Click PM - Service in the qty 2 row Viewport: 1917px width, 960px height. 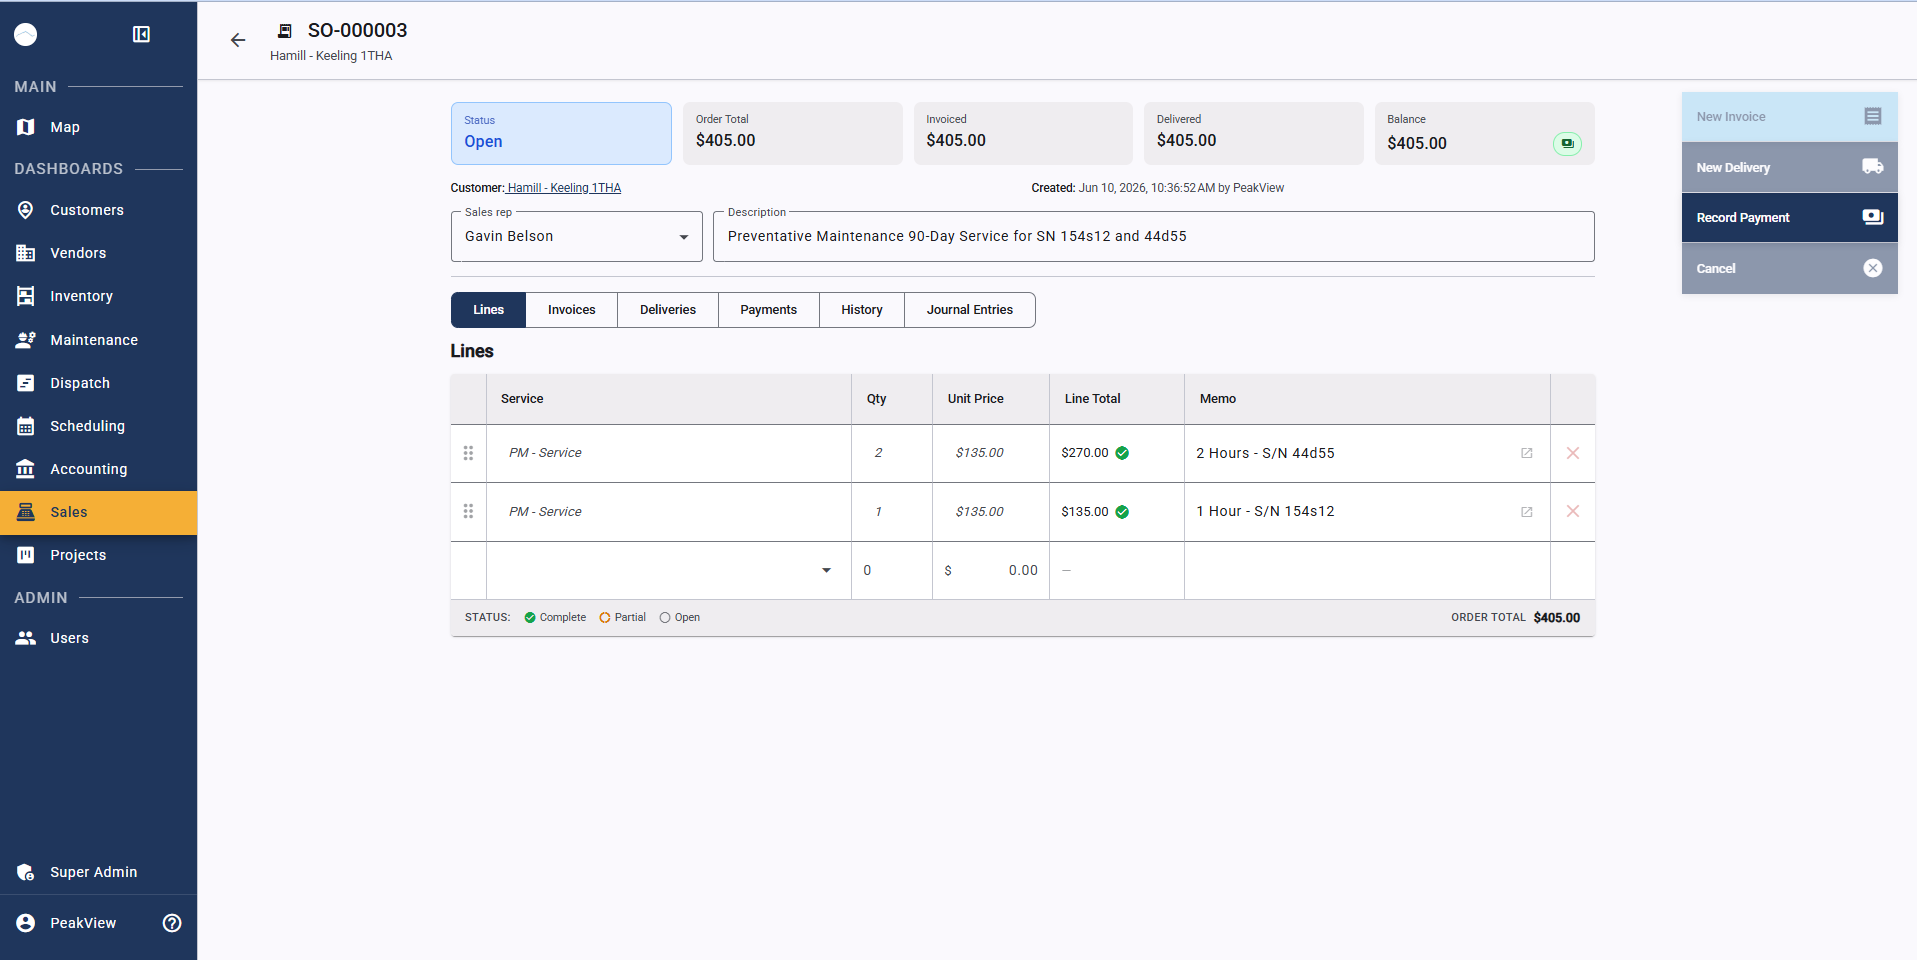[545, 453]
